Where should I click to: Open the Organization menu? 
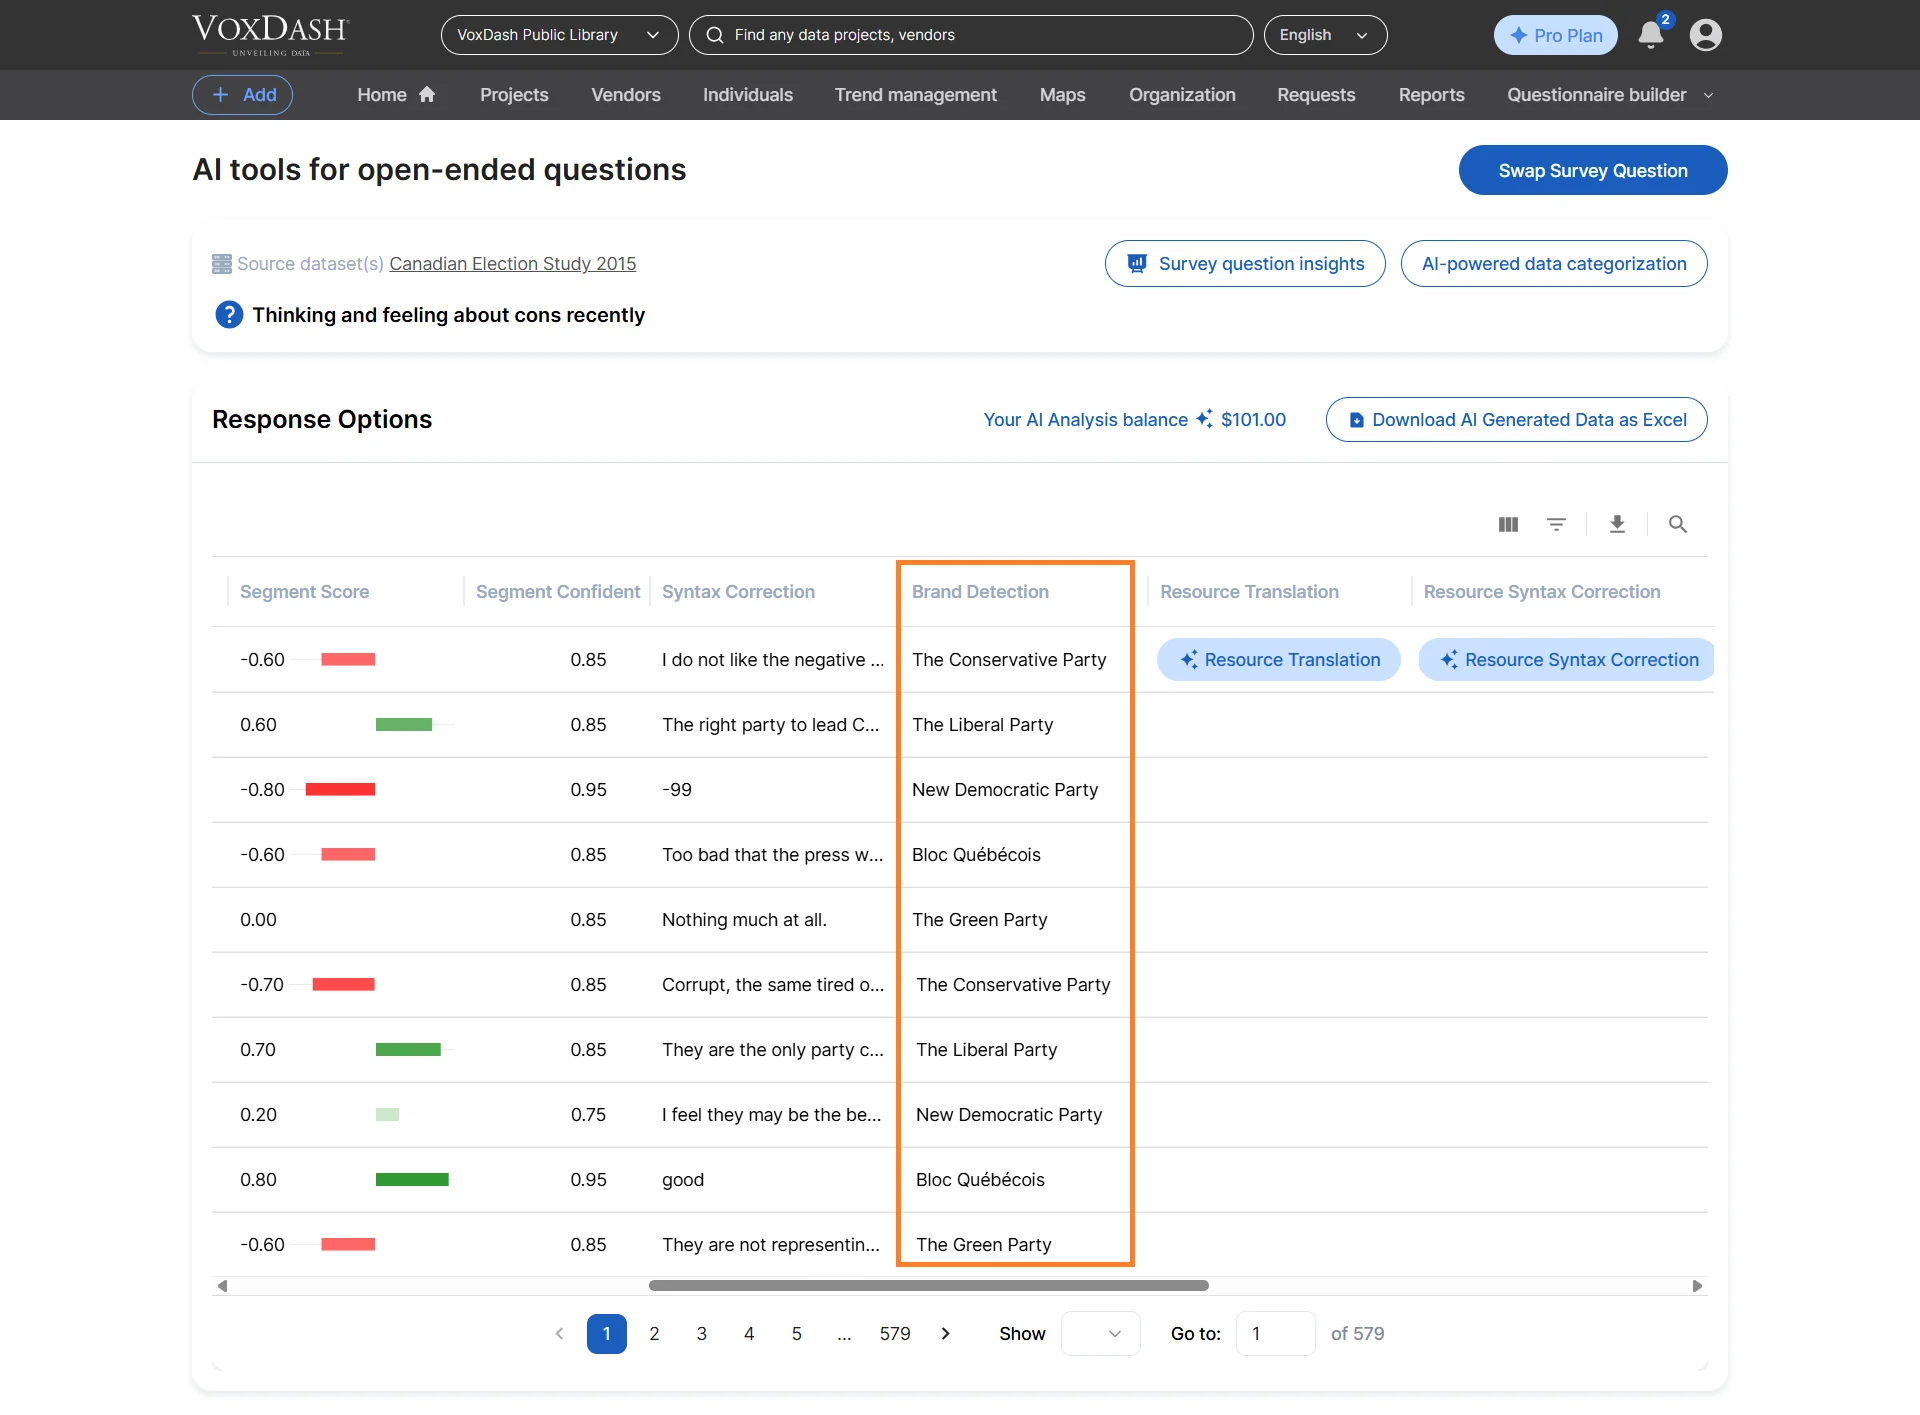[x=1182, y=95]
